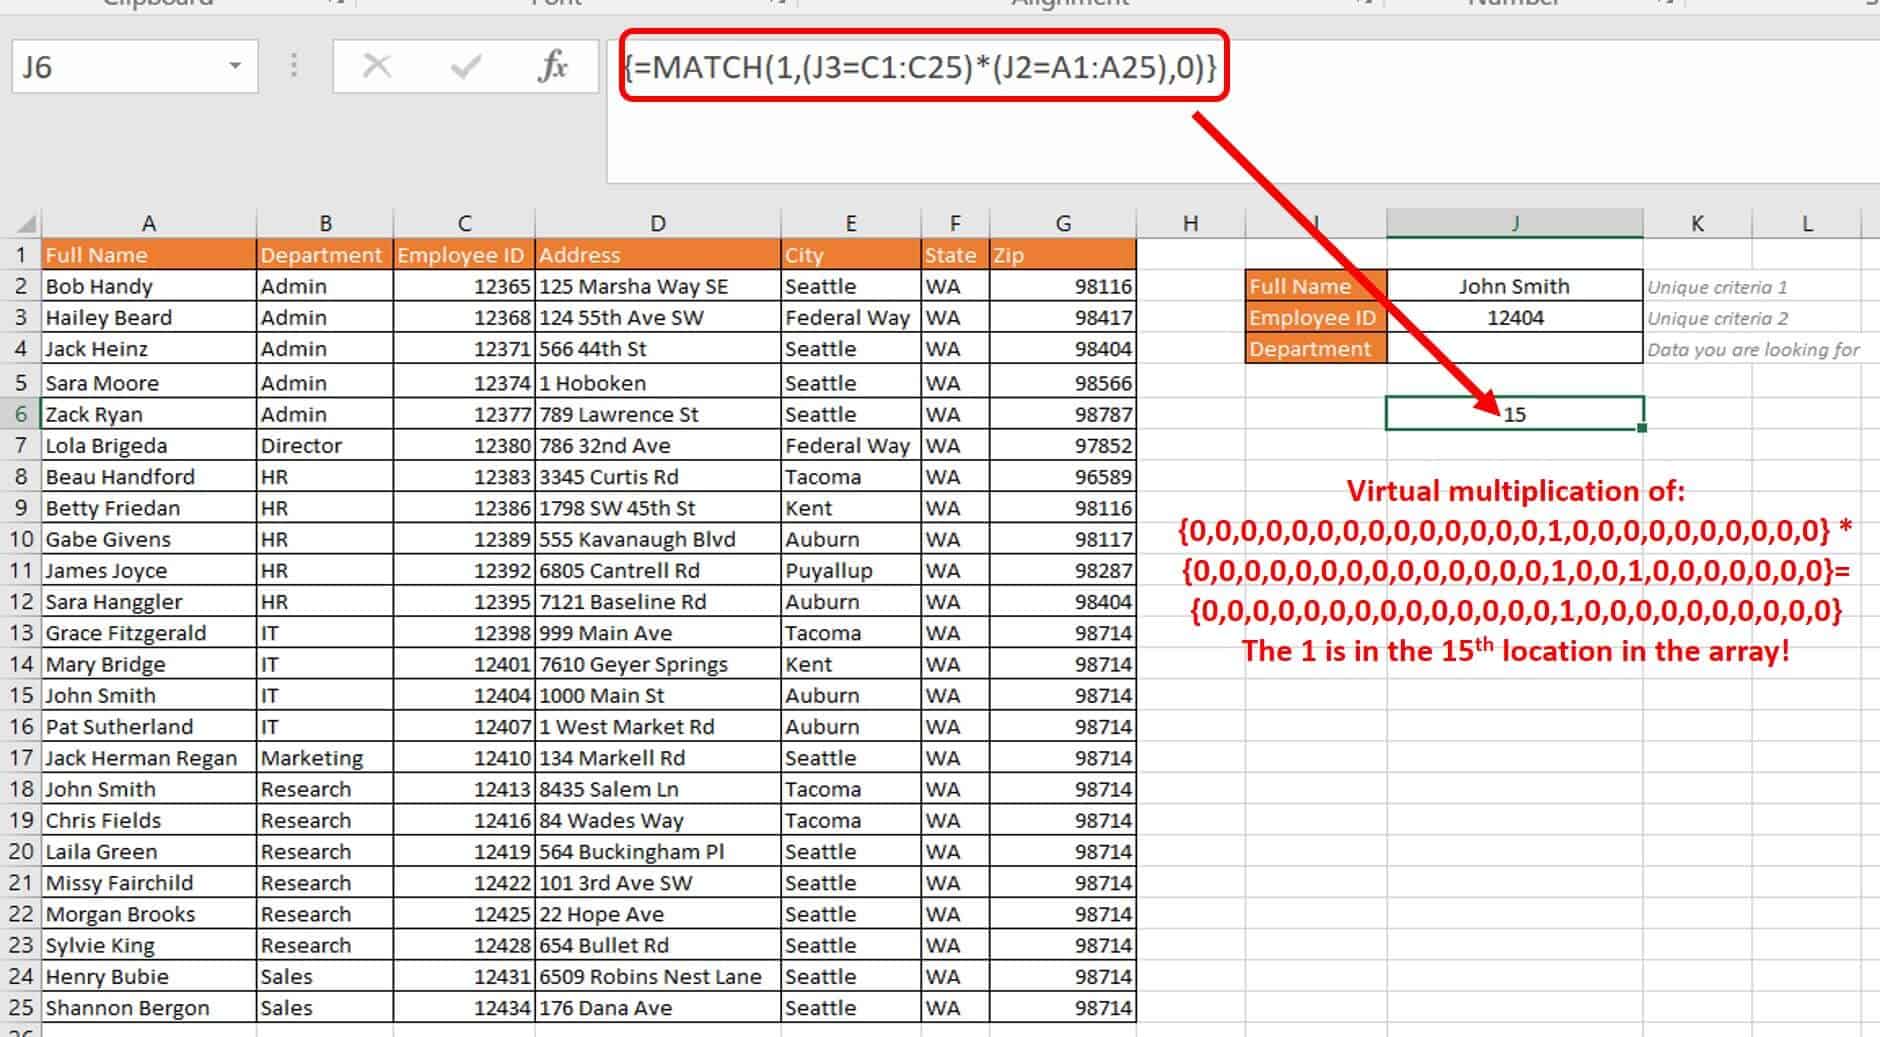
Task: Select the John Smith criteria cell
Action: pyautogui.click(x=1514, y=286)
